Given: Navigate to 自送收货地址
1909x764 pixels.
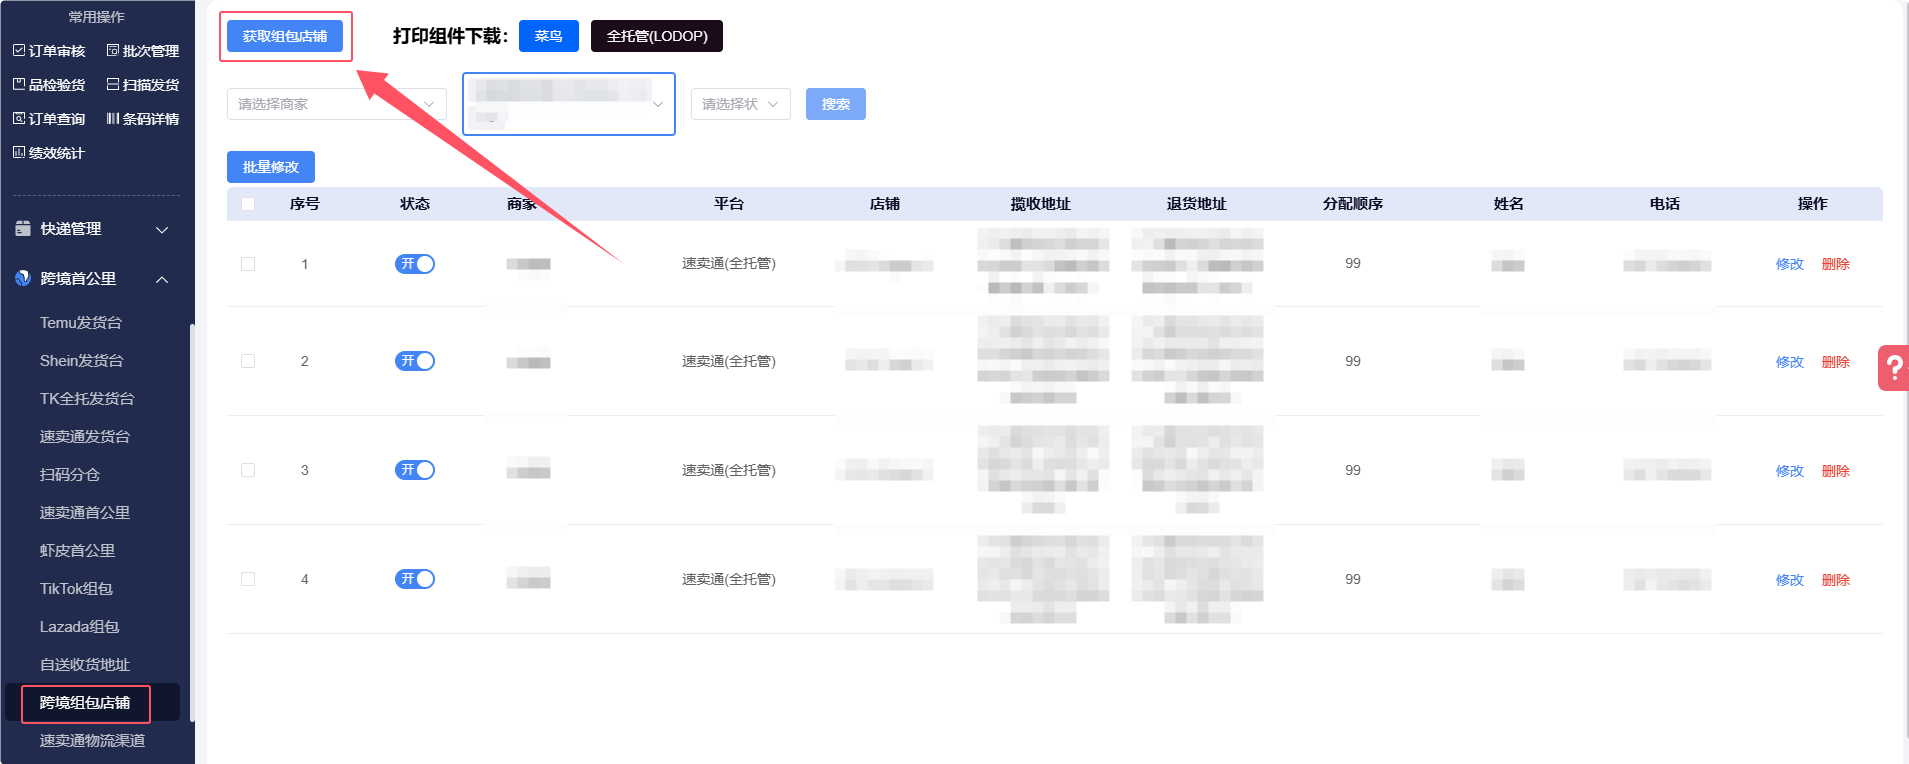Looking at the screenshot, I should (85, 665).
